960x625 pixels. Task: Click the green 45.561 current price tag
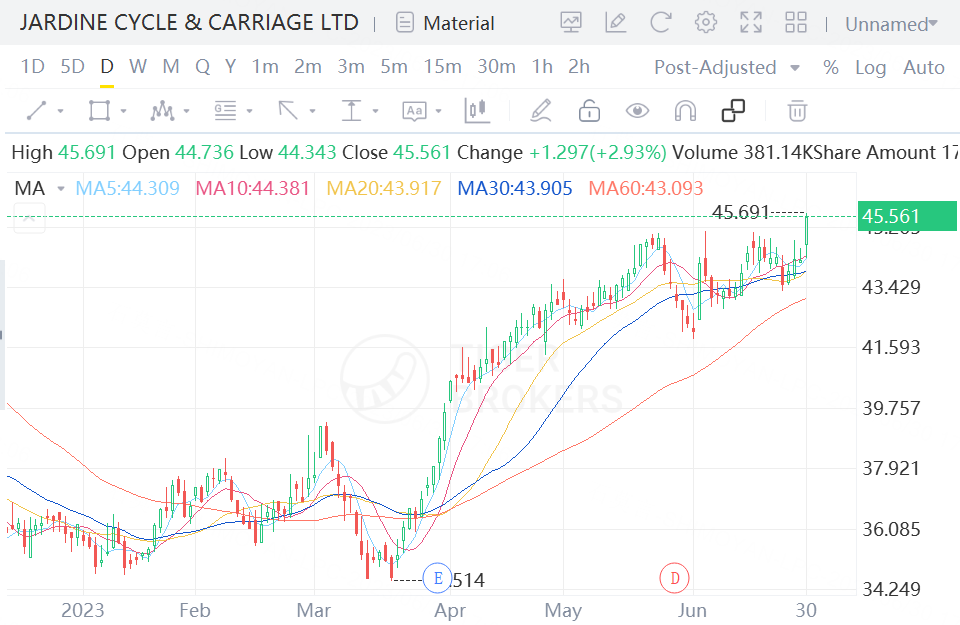[x=907, y=216]
